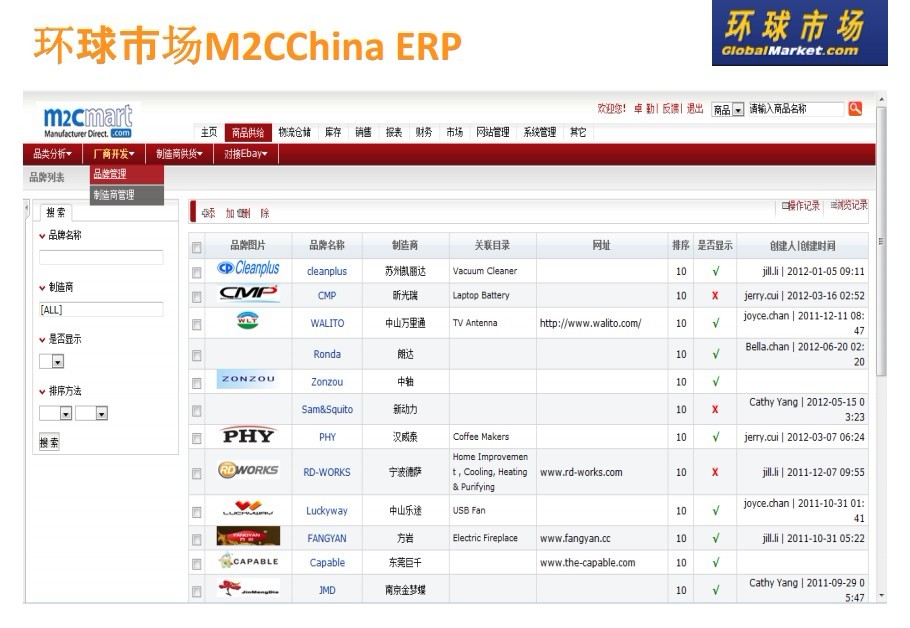Check the Ronda row checkbox
The image size is (910, 628).
click(x=197, y=355)
